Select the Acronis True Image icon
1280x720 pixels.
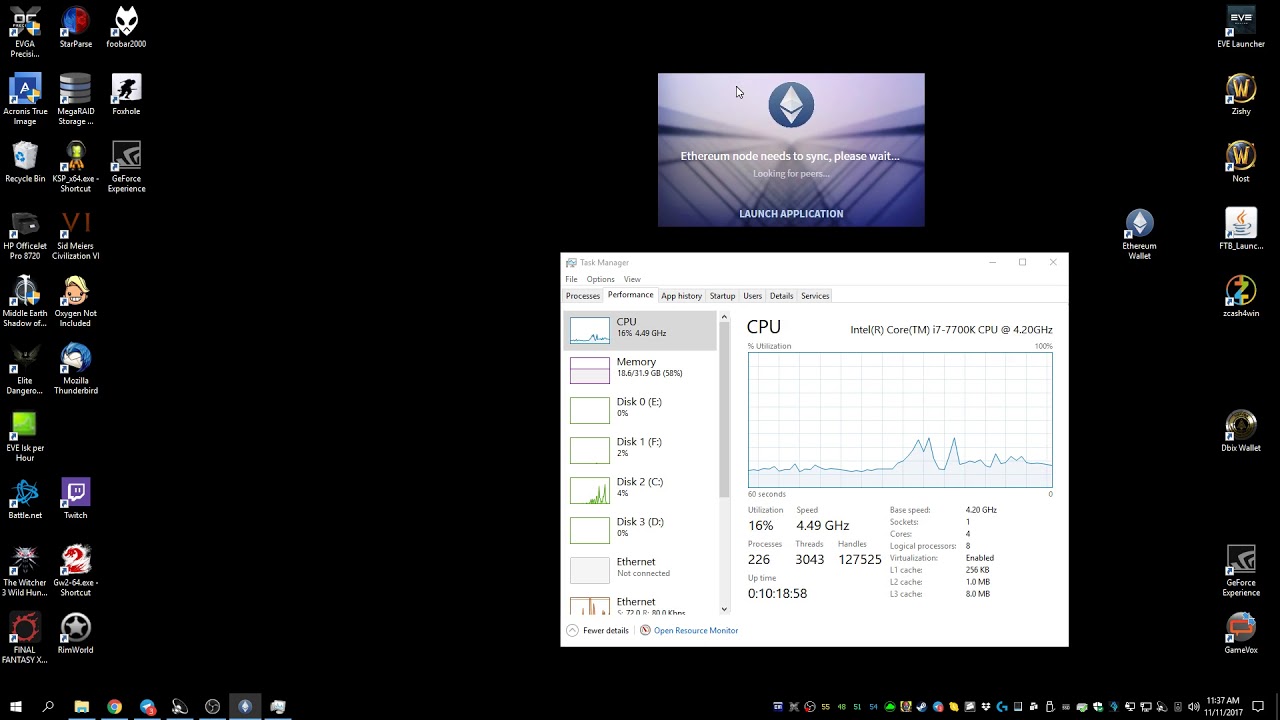click(25, 100)
